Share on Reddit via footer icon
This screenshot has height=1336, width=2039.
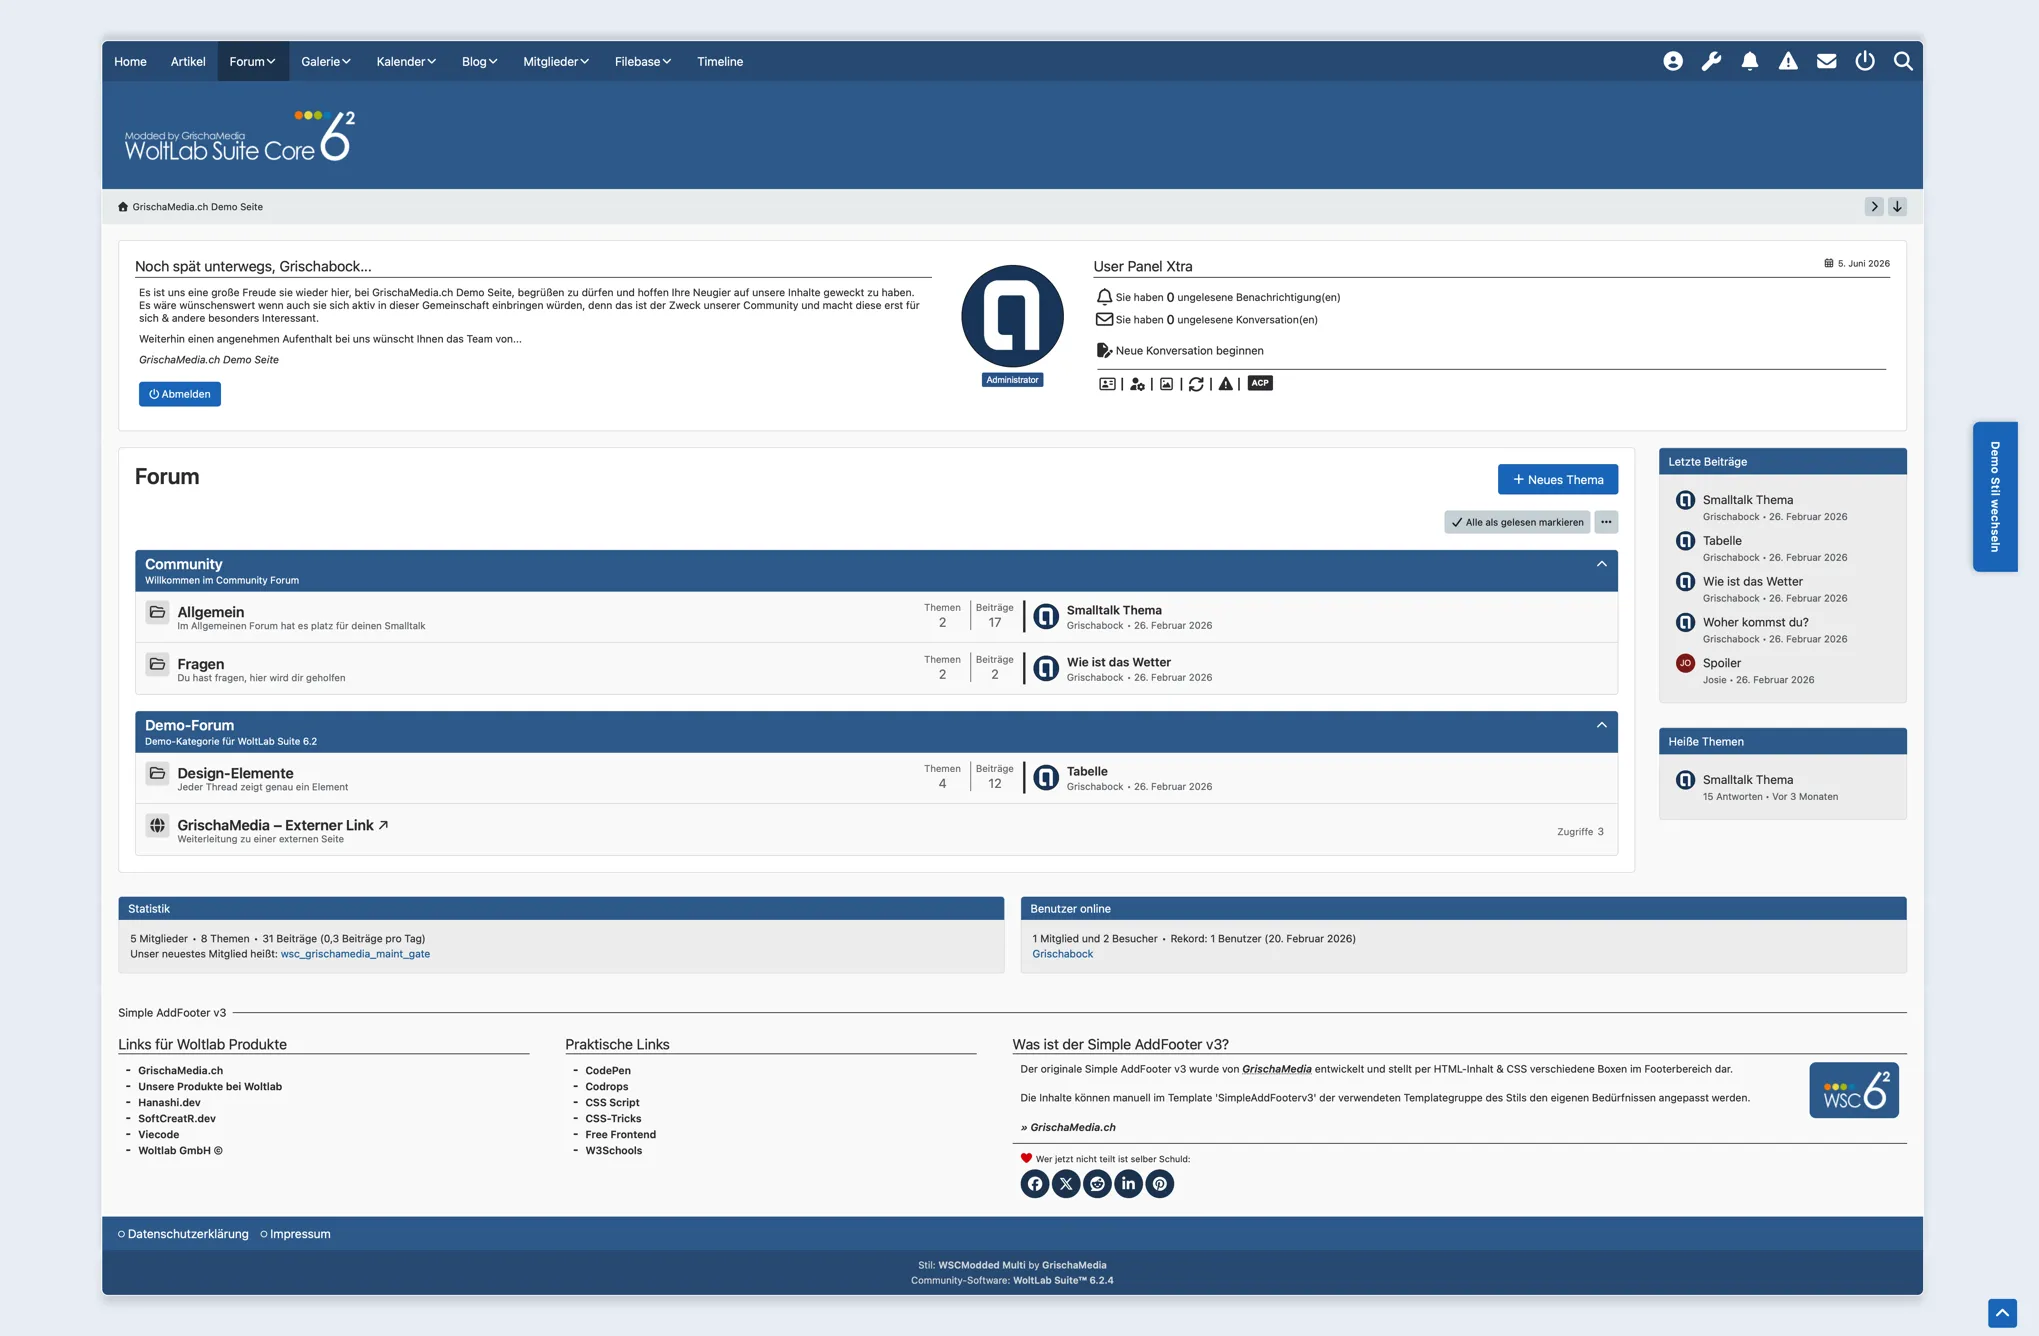1097,1184
